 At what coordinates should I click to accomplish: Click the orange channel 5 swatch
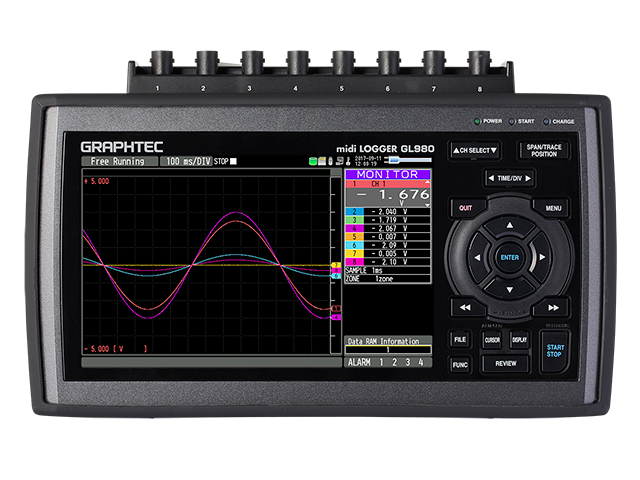(354, 237)
